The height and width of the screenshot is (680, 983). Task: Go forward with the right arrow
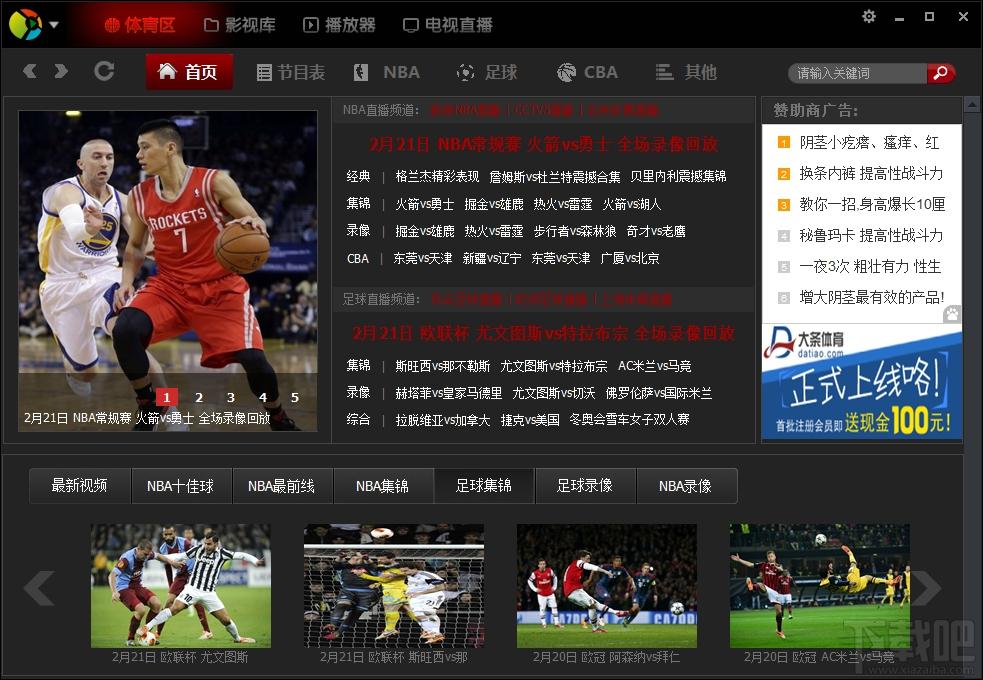(61, 71)
